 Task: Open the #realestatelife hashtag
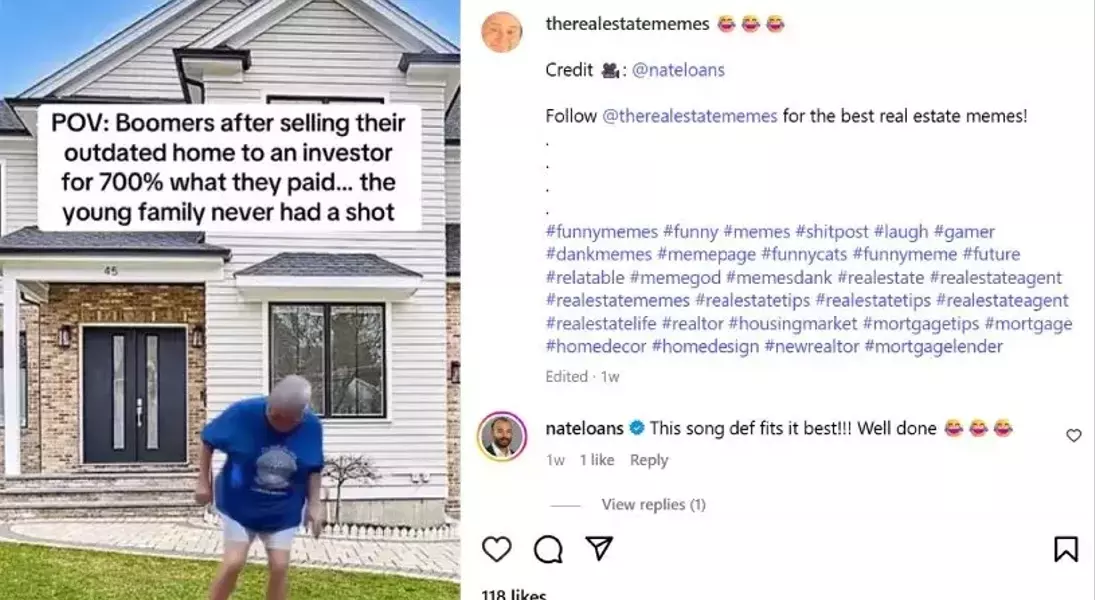pyautogui.click(x=601, y=323)
